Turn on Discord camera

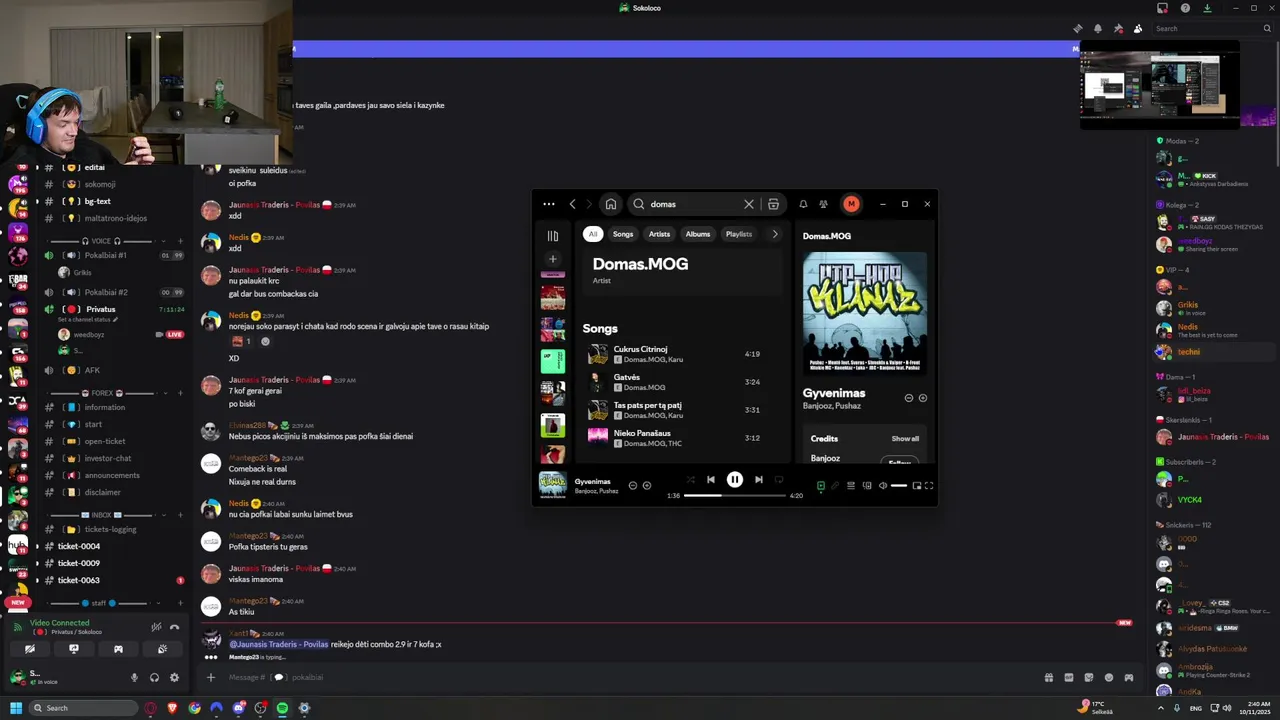pyautogui.click(x=29, y=649)
